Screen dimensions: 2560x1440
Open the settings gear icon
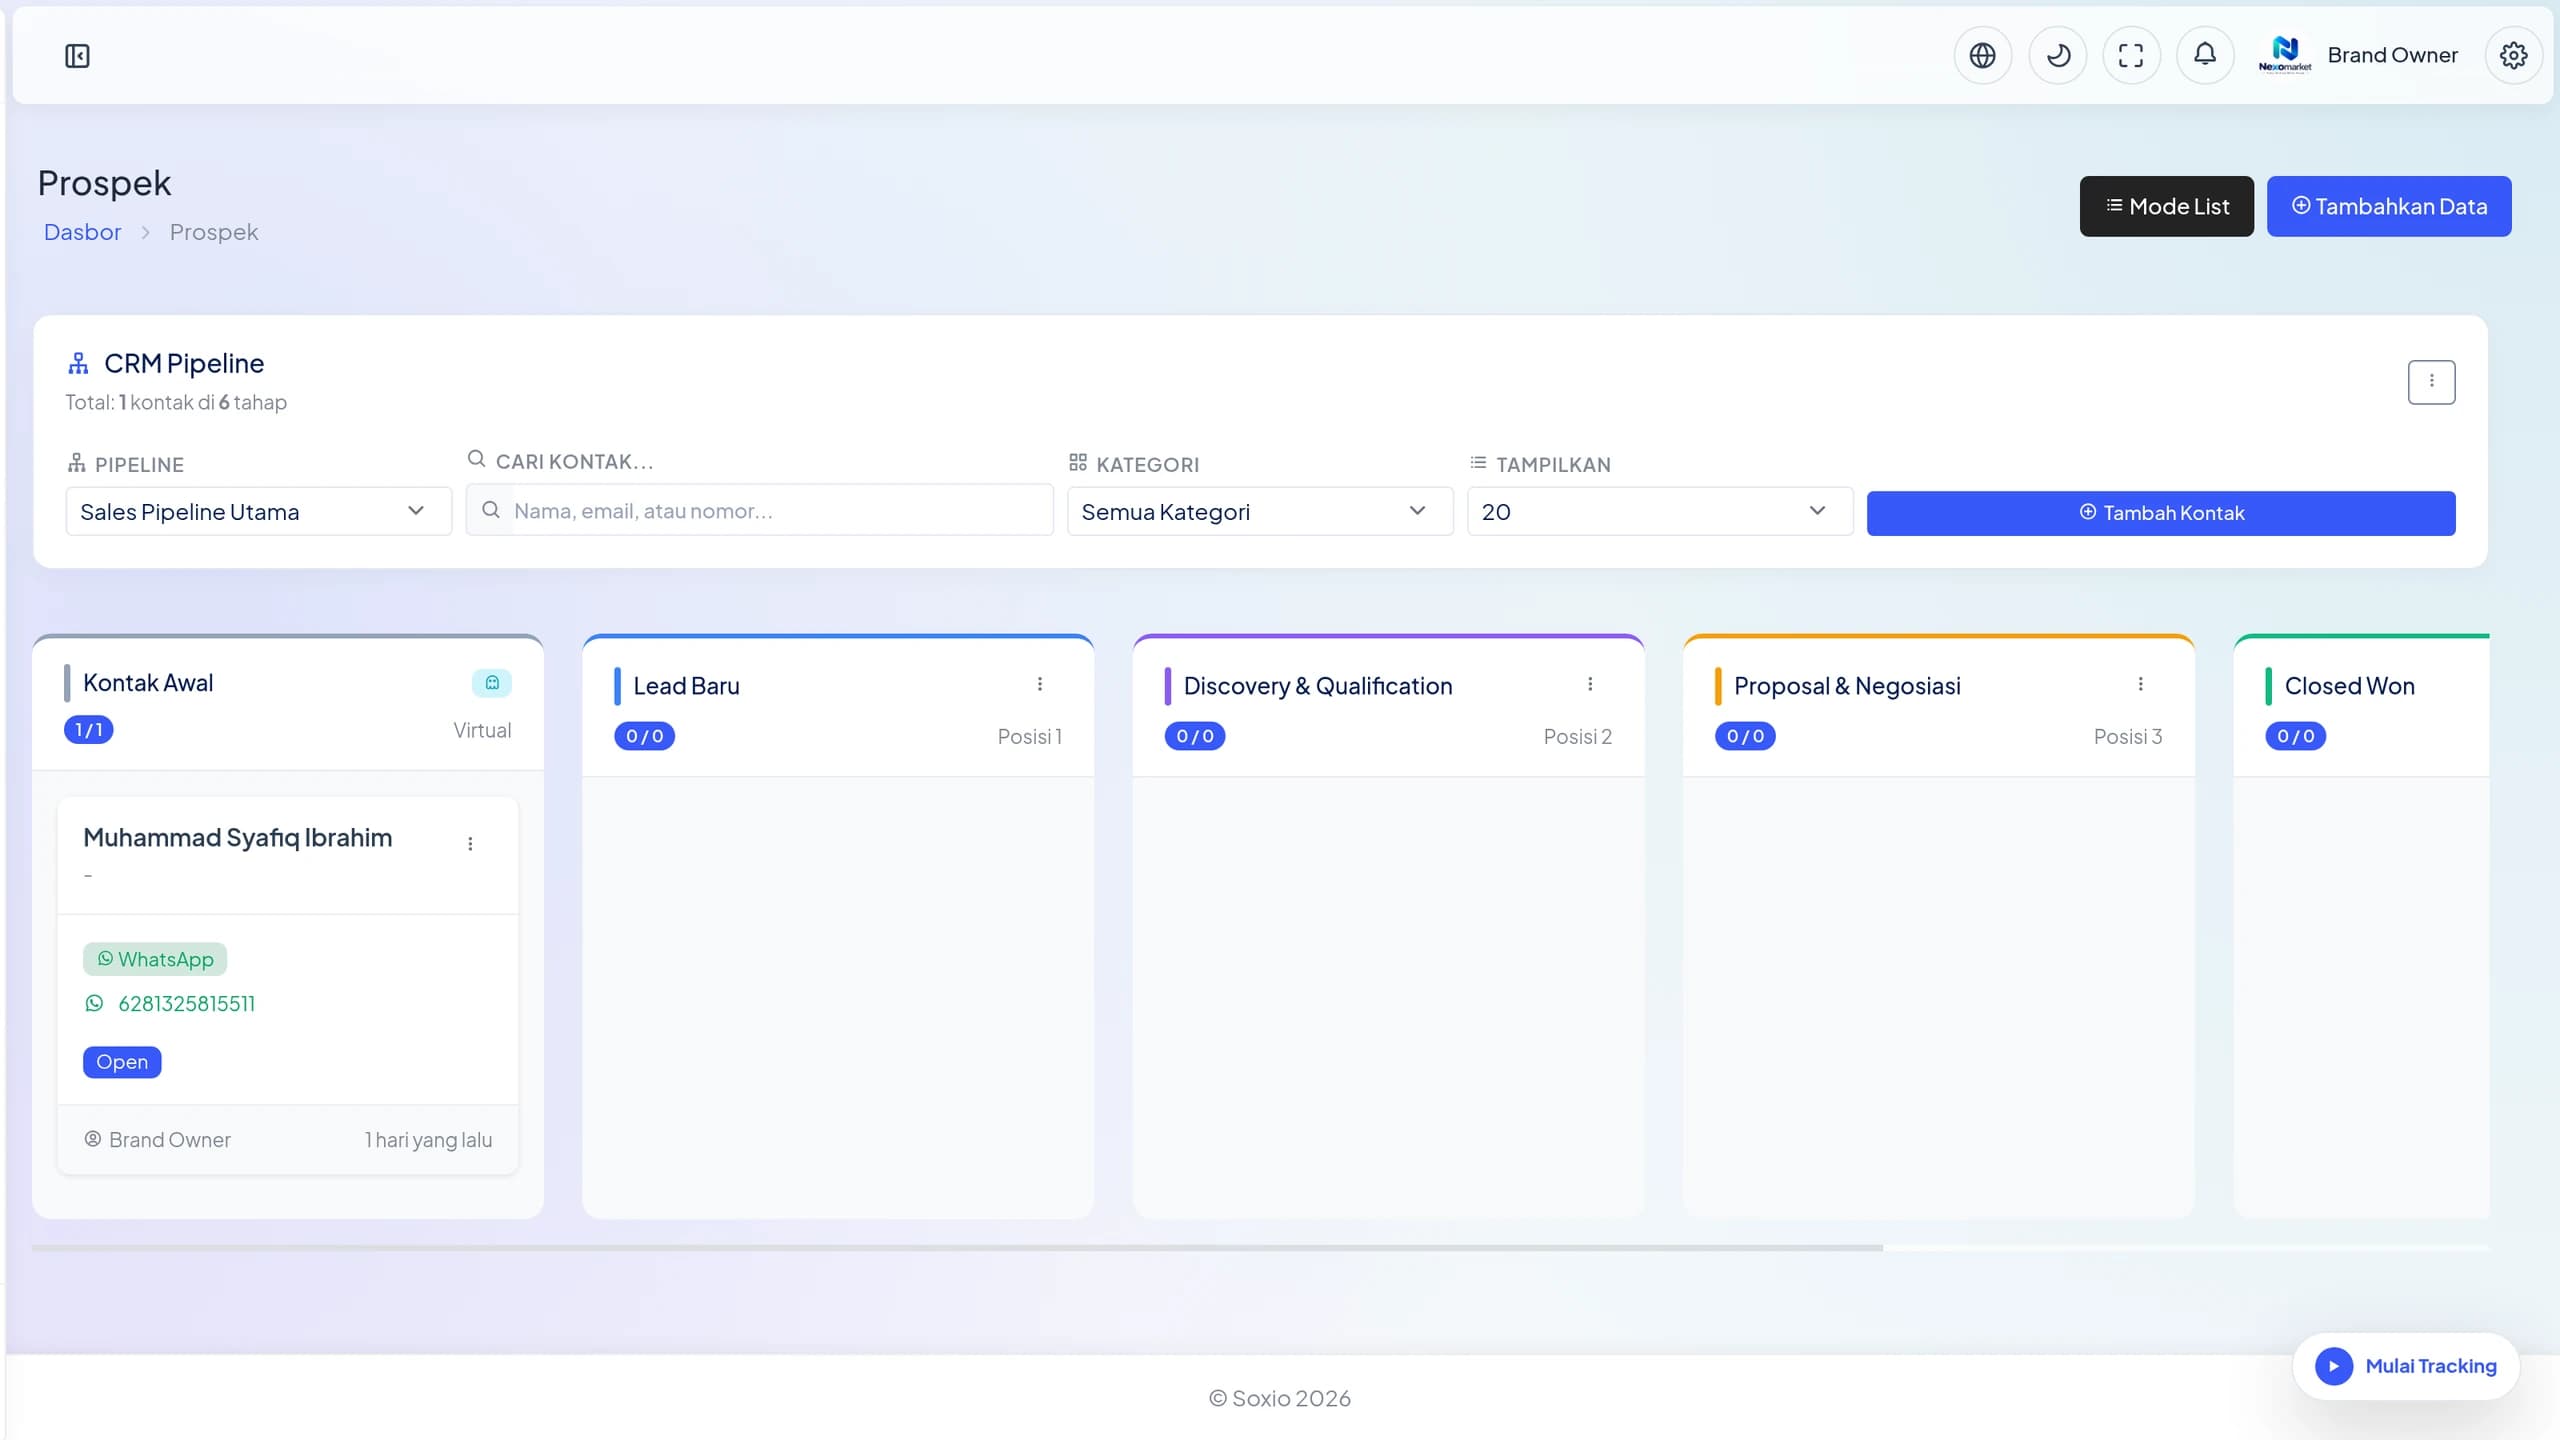(2513, 56)
